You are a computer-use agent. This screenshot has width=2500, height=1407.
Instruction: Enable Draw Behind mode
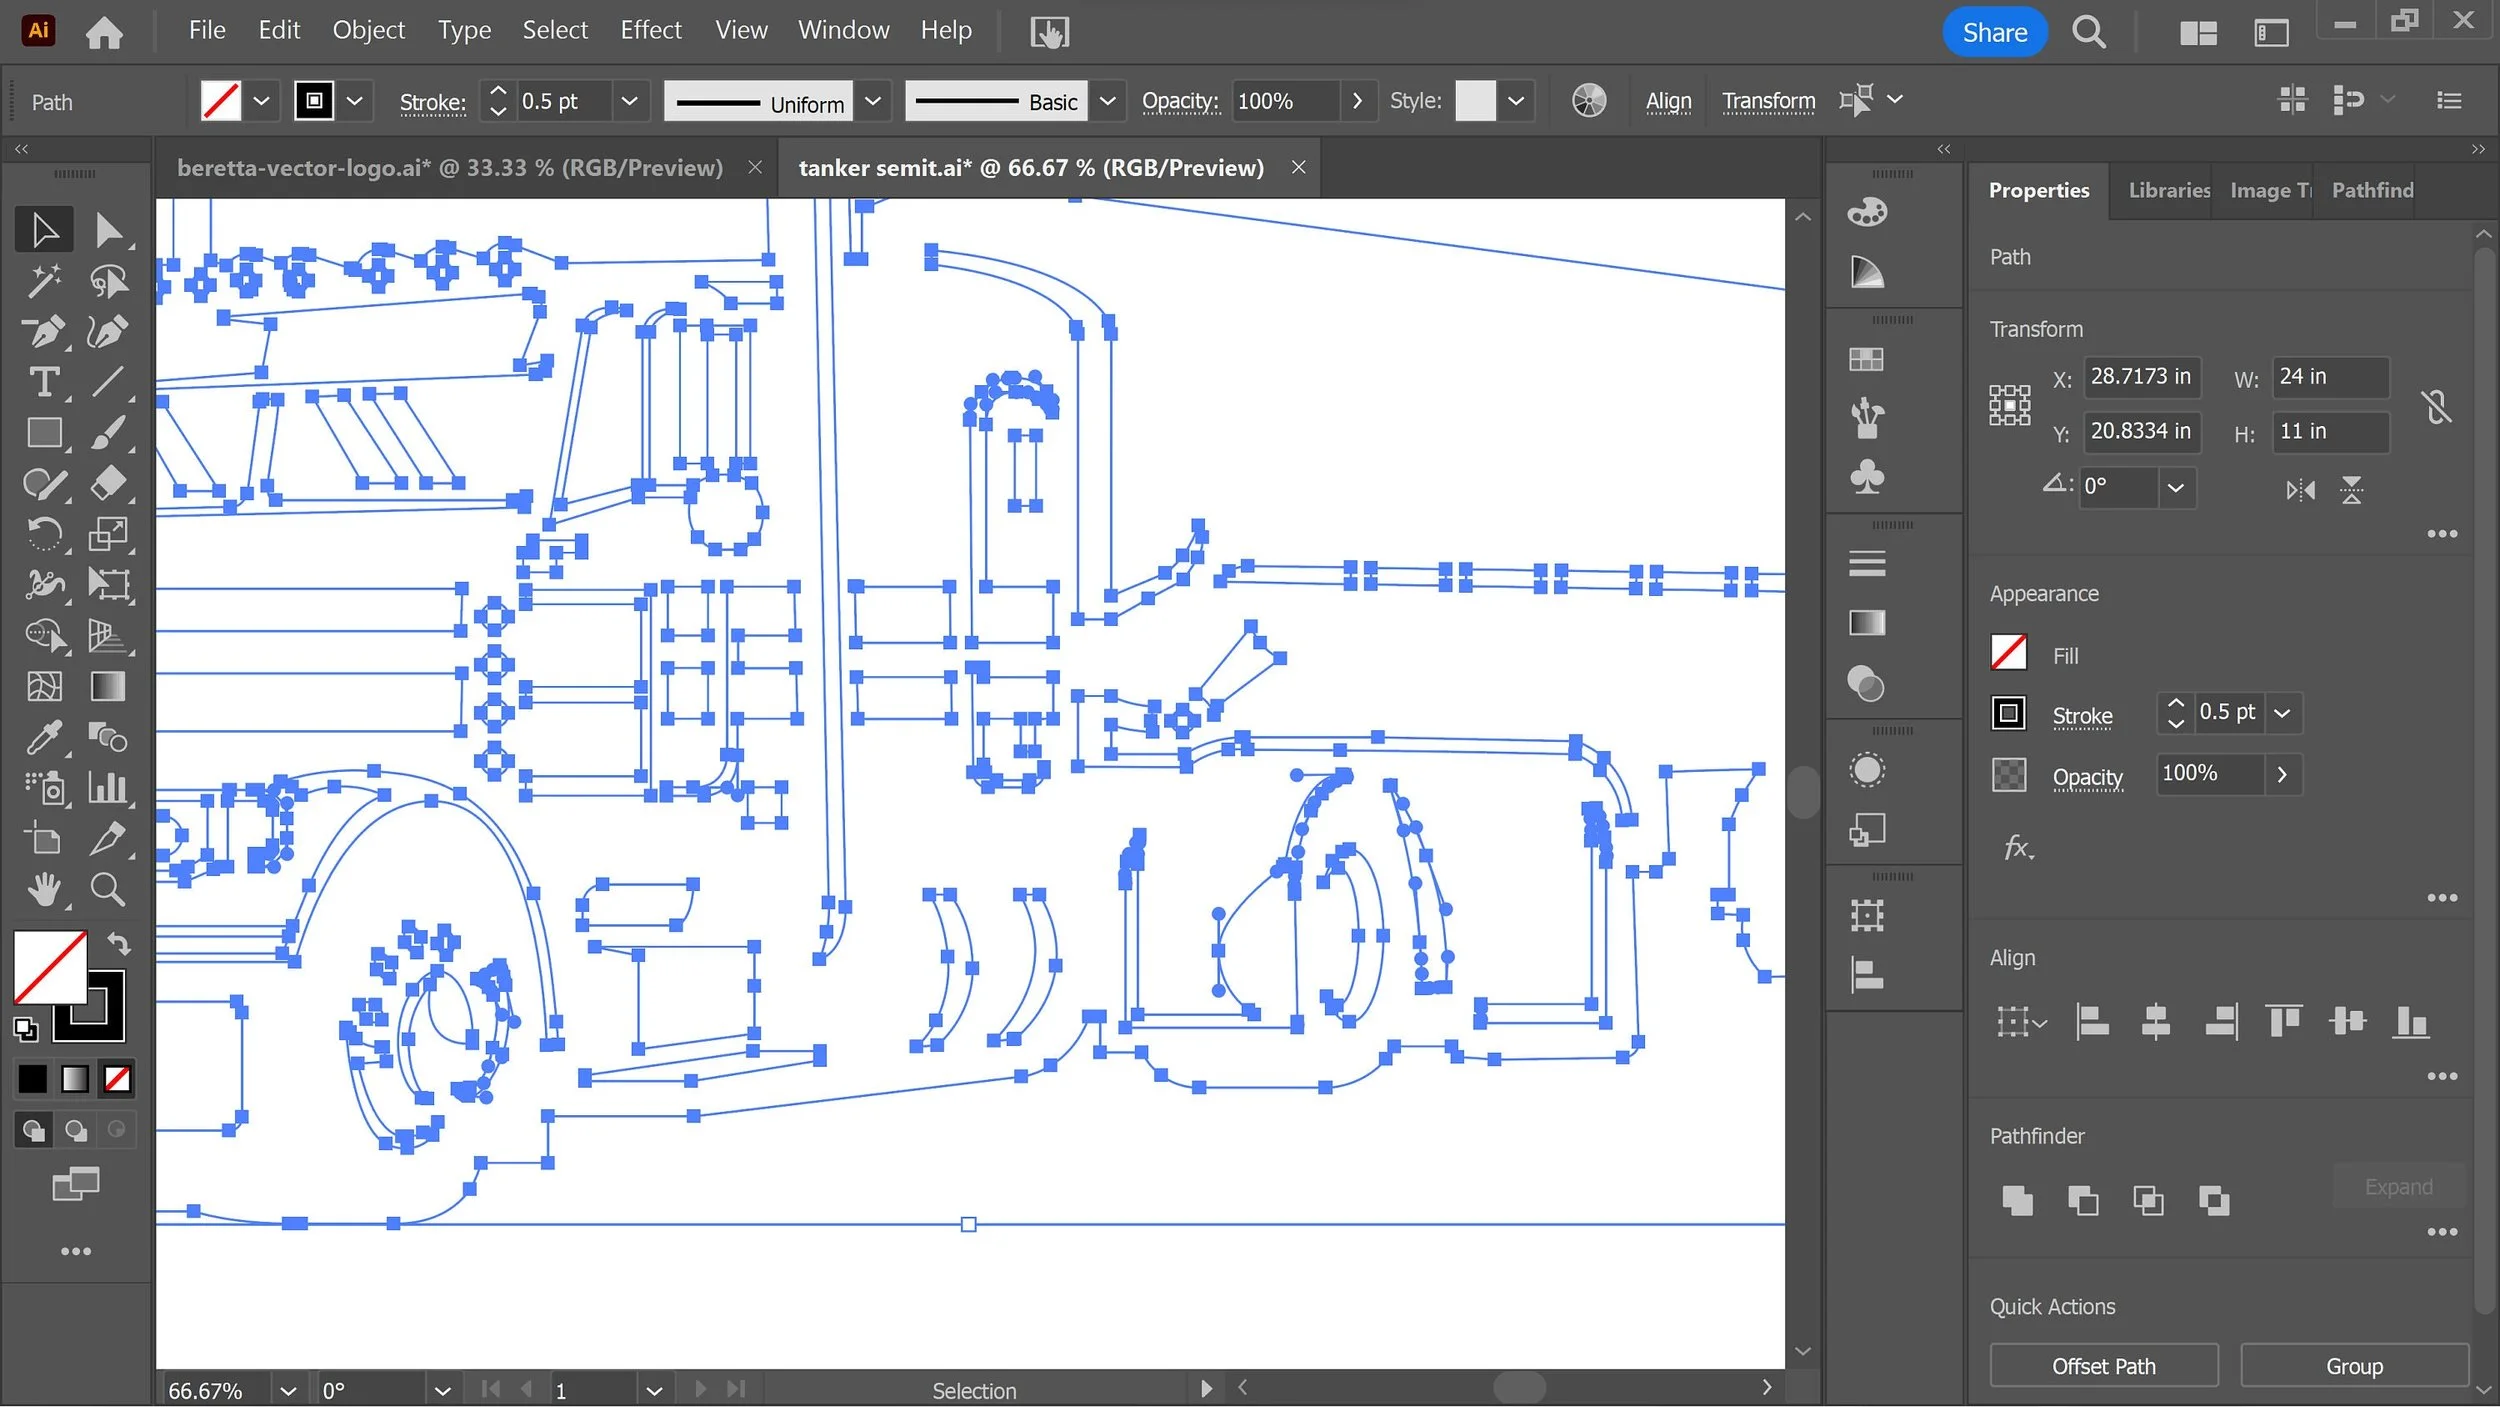tap(76, 1130)
